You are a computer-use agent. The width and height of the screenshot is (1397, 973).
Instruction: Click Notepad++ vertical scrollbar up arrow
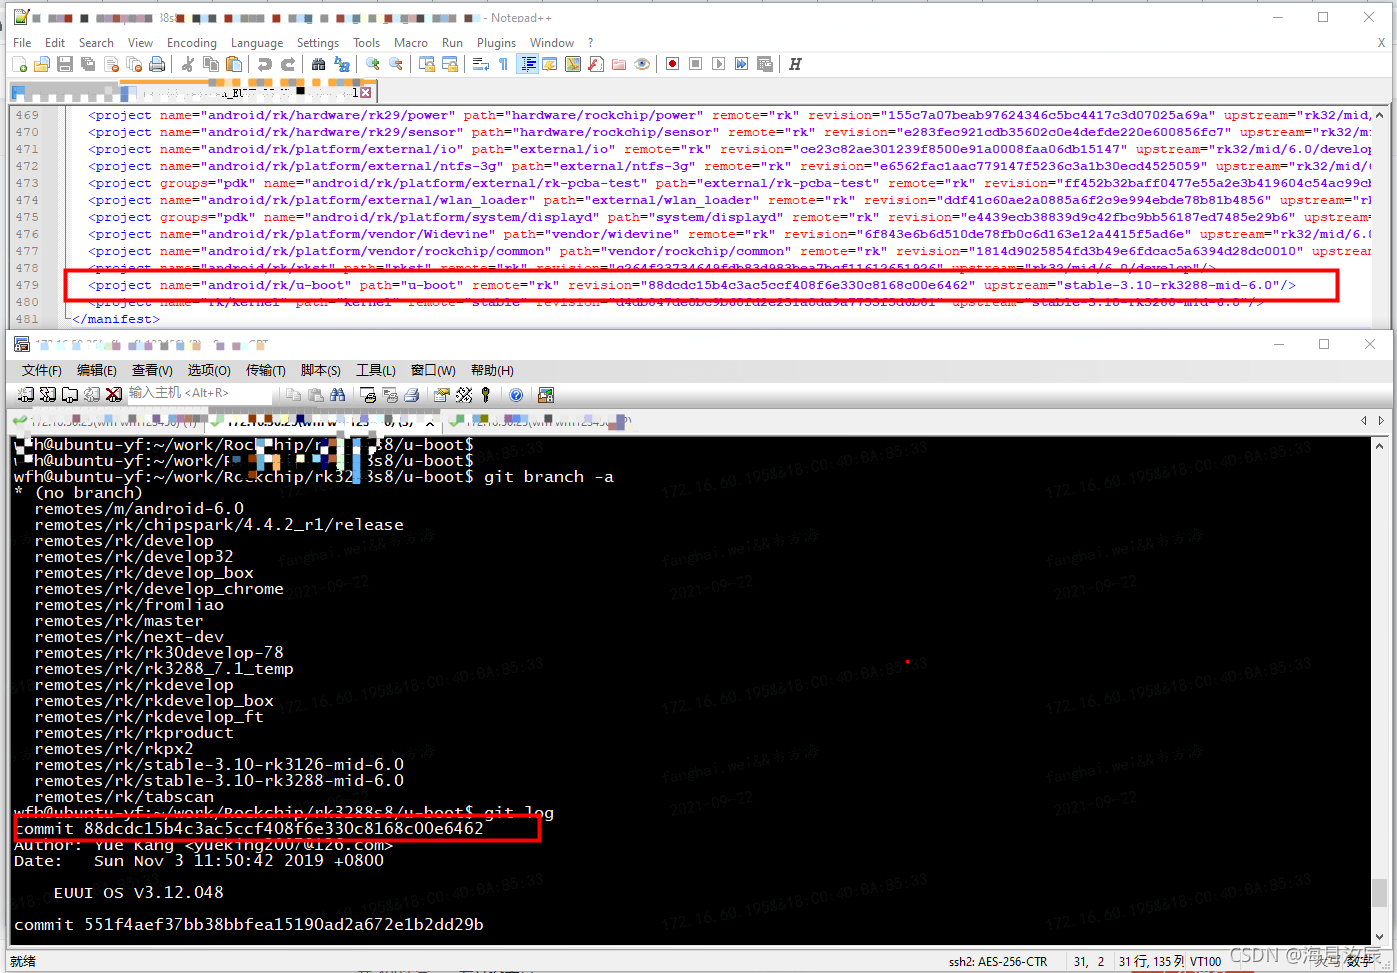(1380, 114)
